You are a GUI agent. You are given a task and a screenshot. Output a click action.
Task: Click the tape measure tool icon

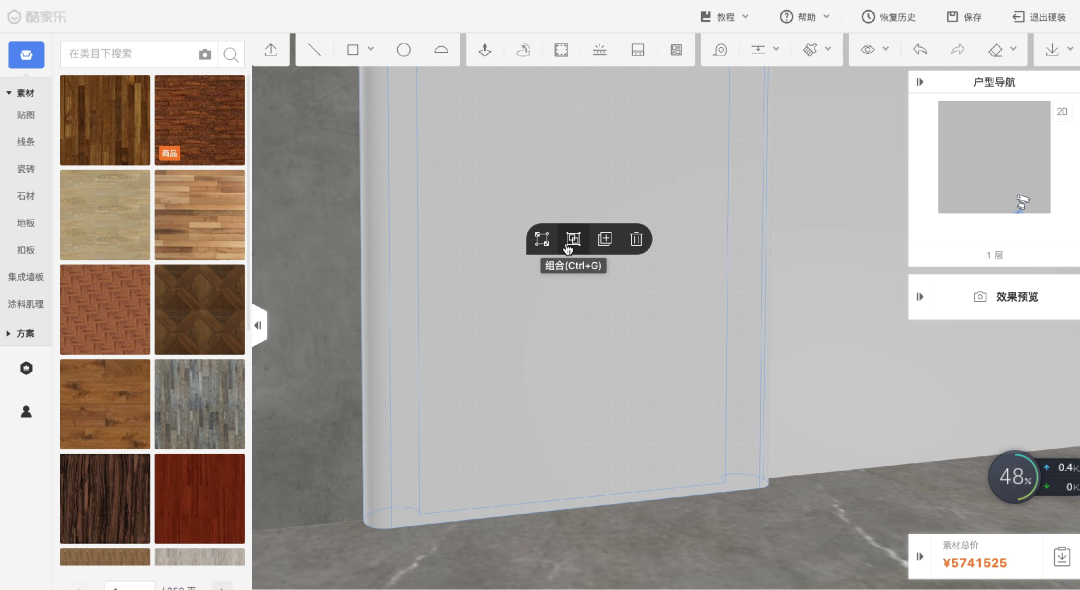(x=720, y=50)
